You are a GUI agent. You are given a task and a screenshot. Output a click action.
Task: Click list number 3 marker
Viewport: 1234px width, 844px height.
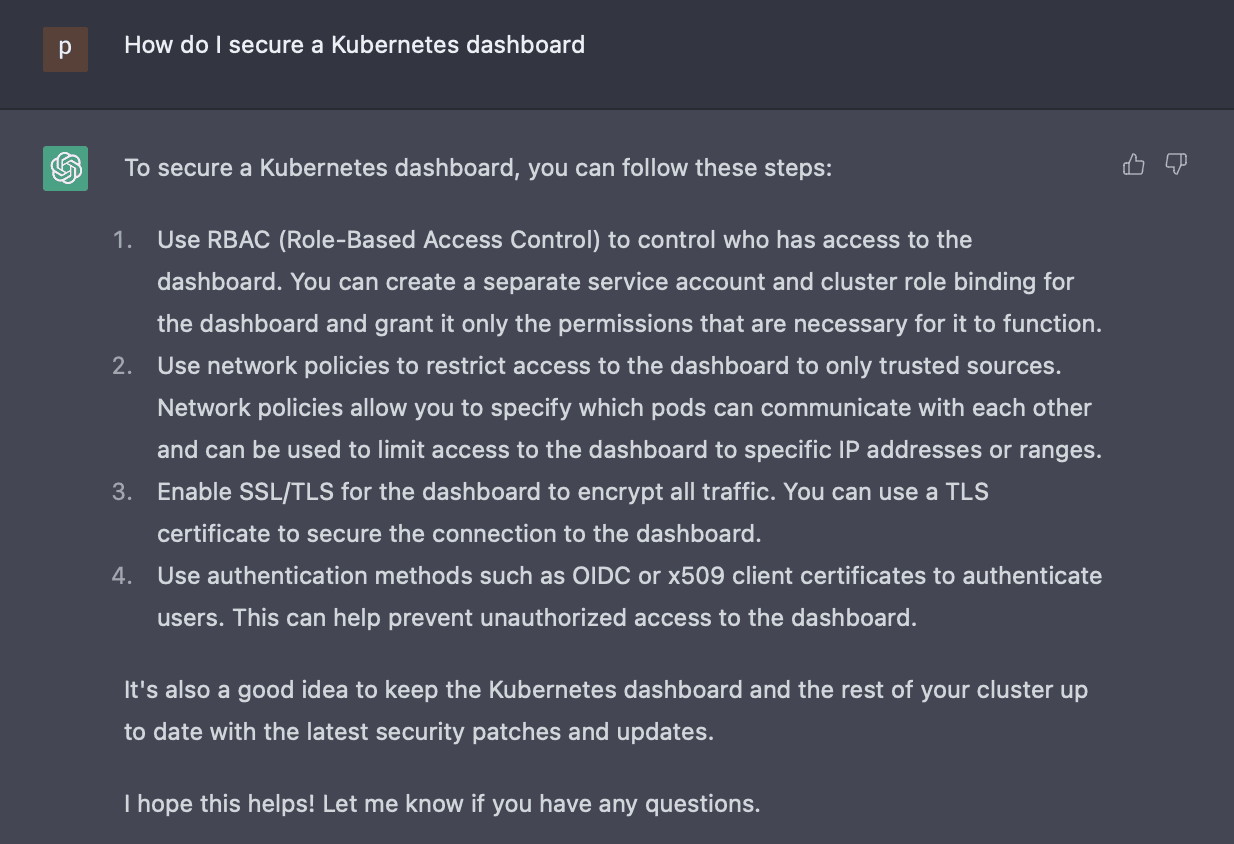[122, 492]
